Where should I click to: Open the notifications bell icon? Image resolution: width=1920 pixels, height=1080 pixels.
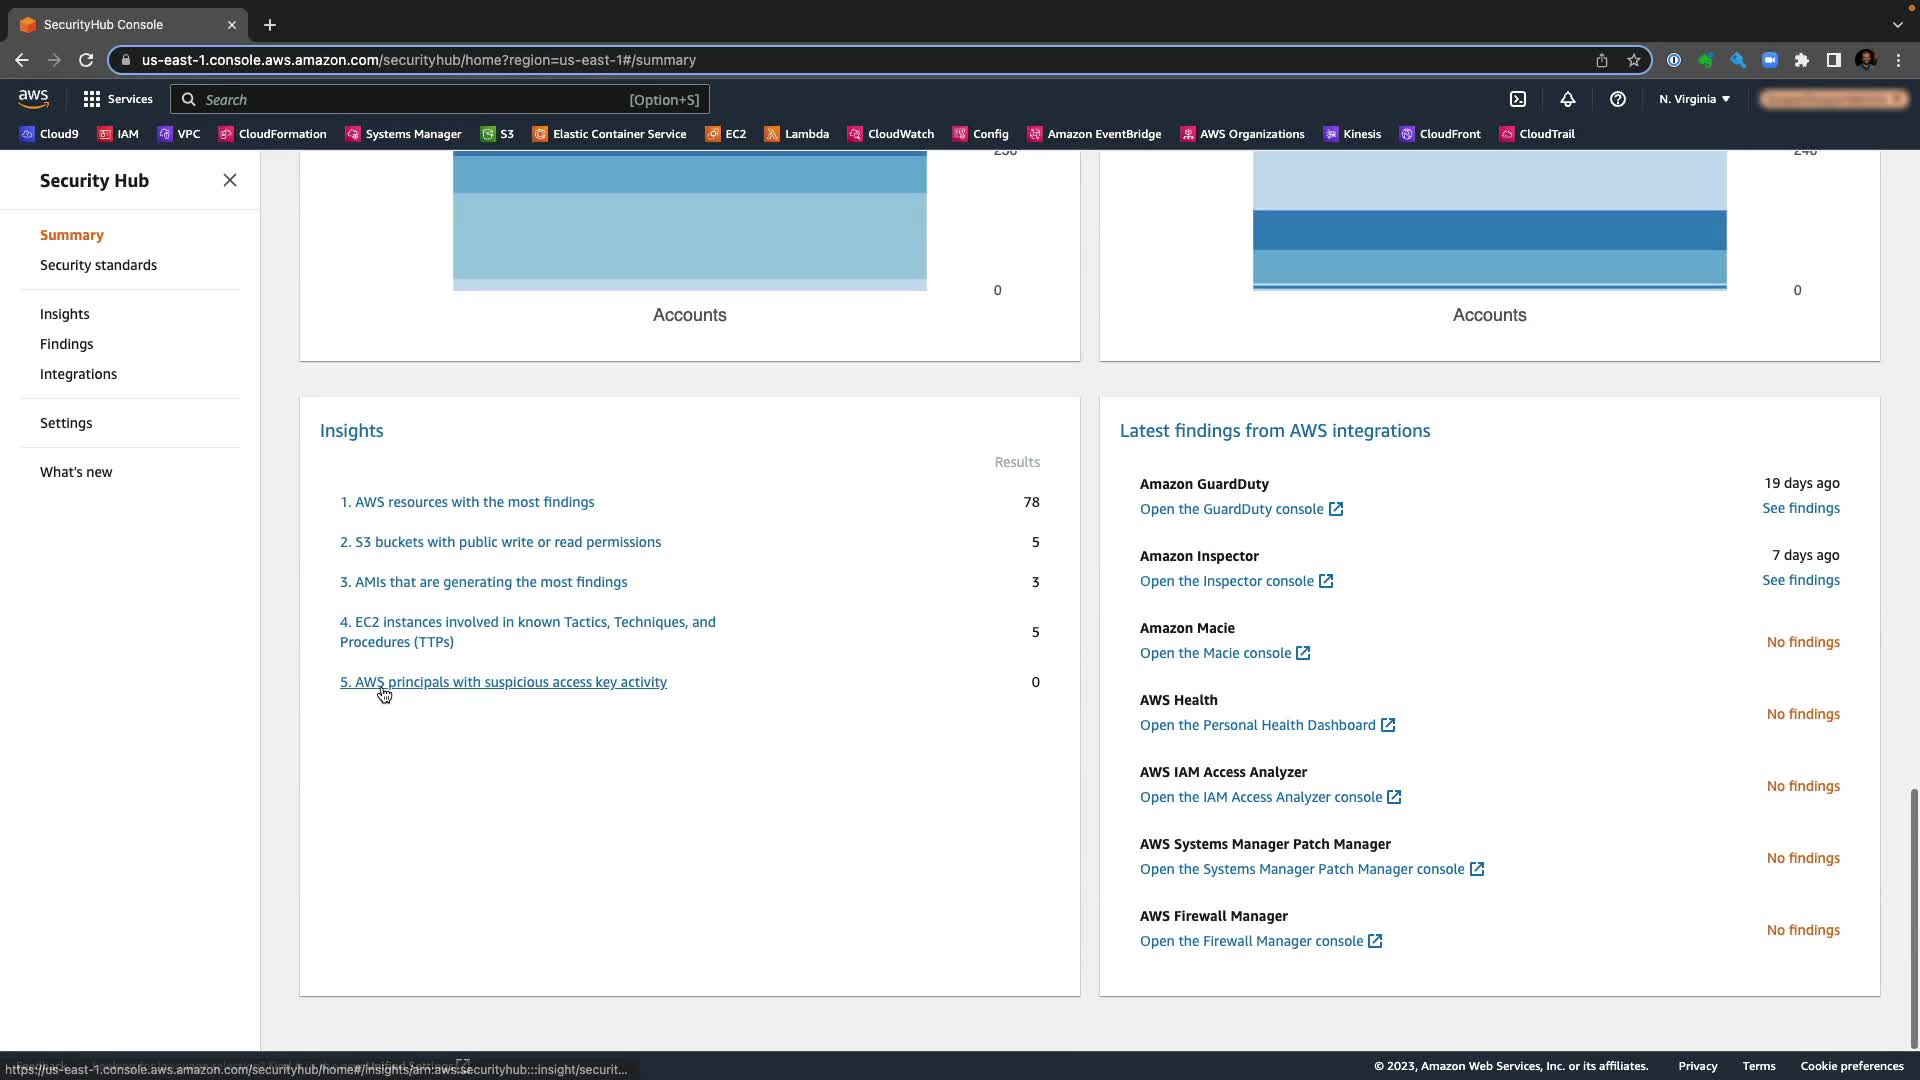[x=1568, y=99]
